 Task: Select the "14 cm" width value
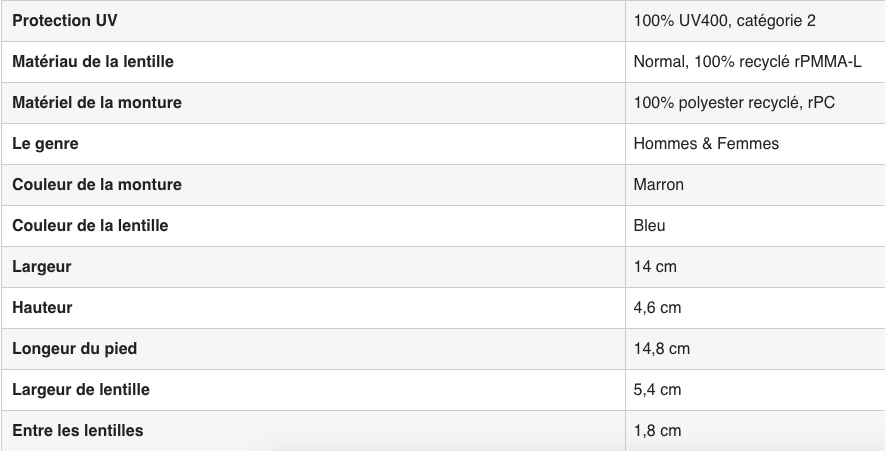point(655,267)
